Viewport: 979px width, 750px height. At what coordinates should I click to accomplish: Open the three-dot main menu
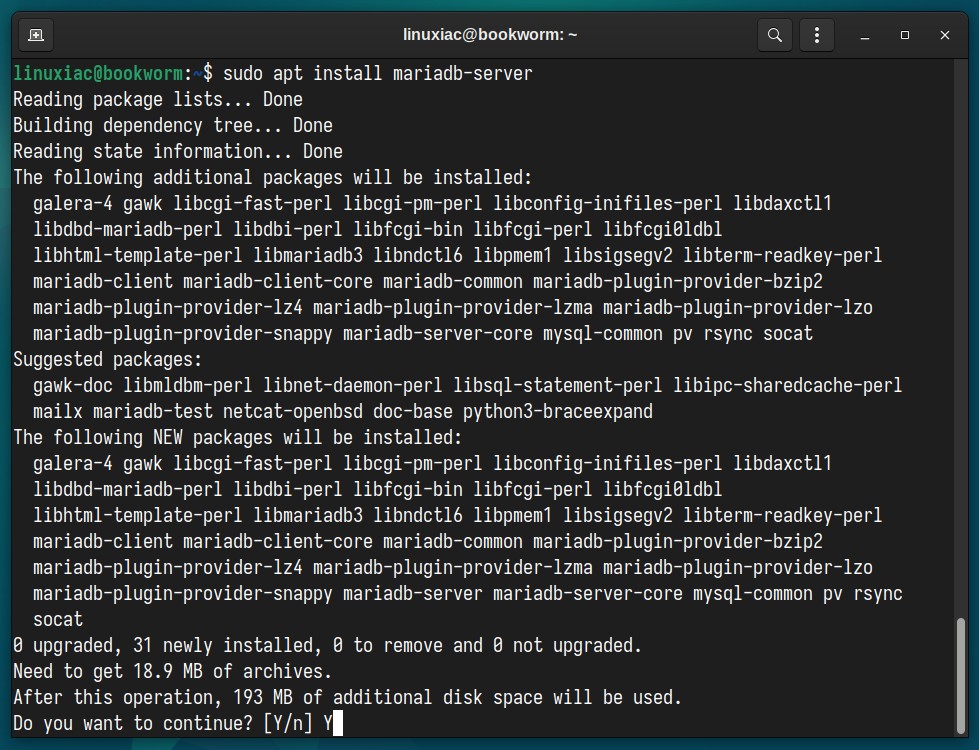(x=817, y=35)
